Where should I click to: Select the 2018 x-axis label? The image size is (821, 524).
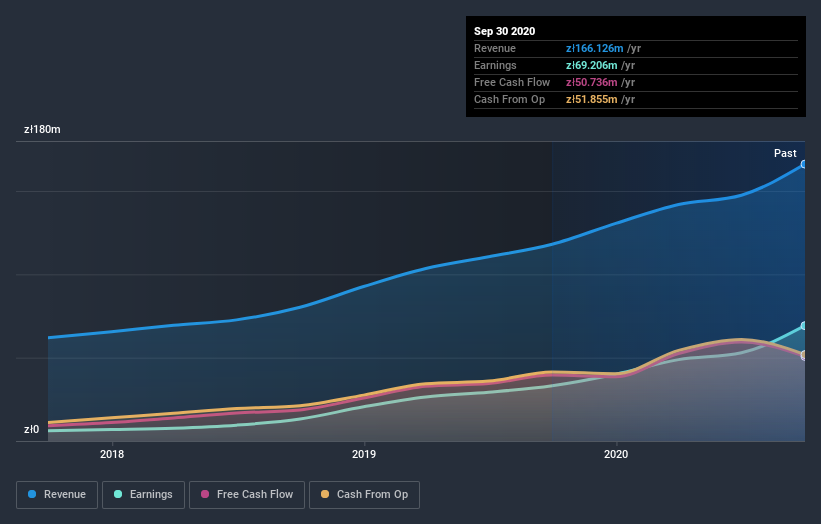(x=112, y=454)
